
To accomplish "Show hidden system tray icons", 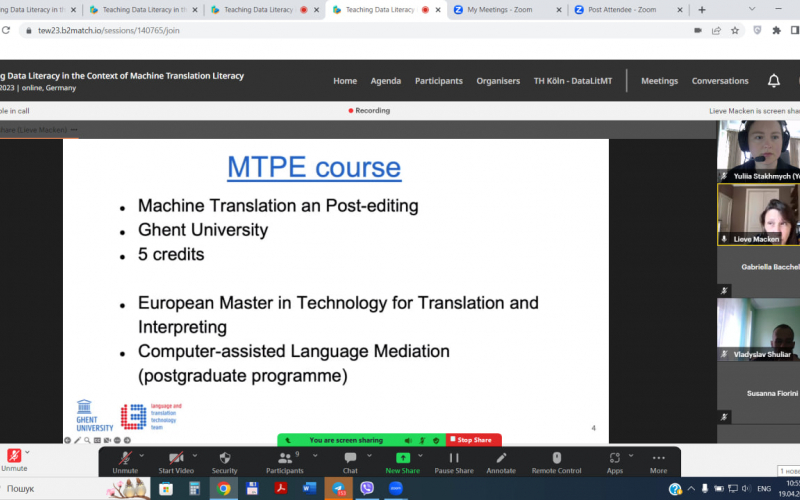I will click(691, 489).
